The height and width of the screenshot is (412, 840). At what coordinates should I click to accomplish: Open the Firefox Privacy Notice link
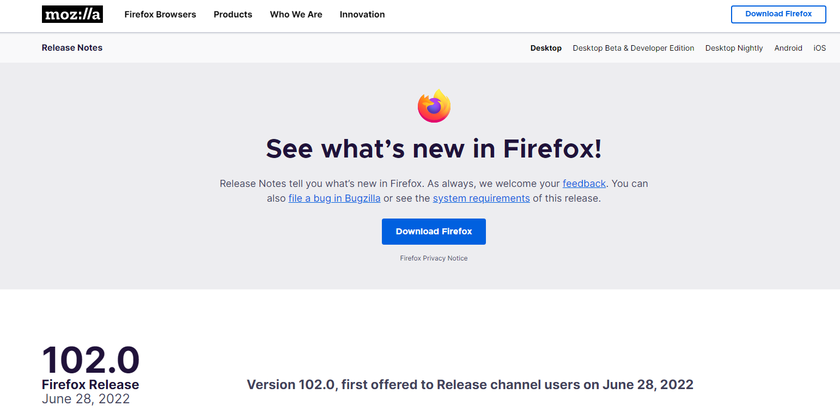tap(434, 258)
